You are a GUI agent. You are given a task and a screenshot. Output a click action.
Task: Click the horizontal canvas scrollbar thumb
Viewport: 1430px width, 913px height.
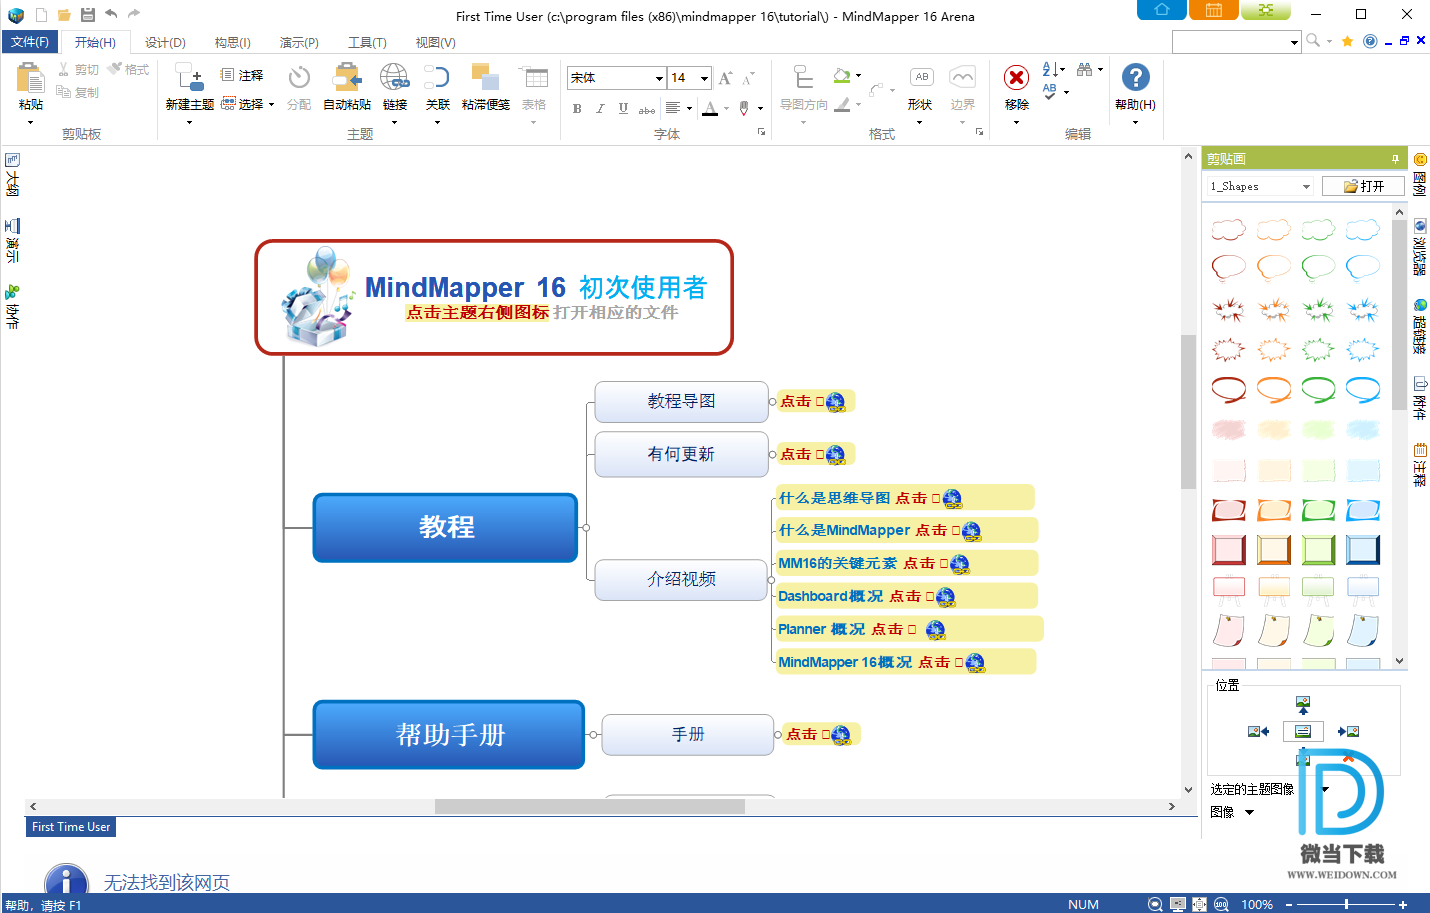590,806
